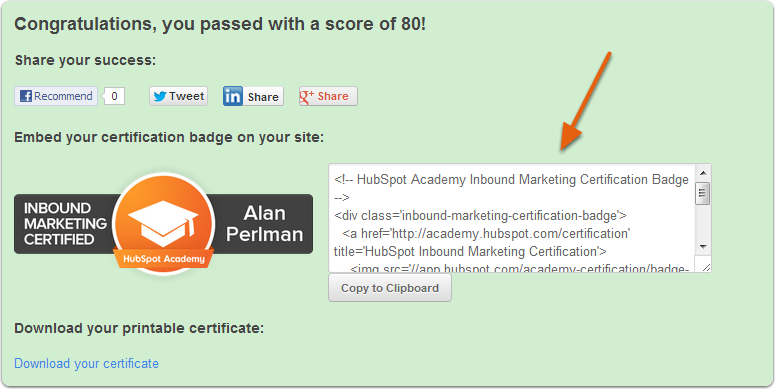Select the HubSpot Academy ribbon on badge

click(x=164, y=259)
